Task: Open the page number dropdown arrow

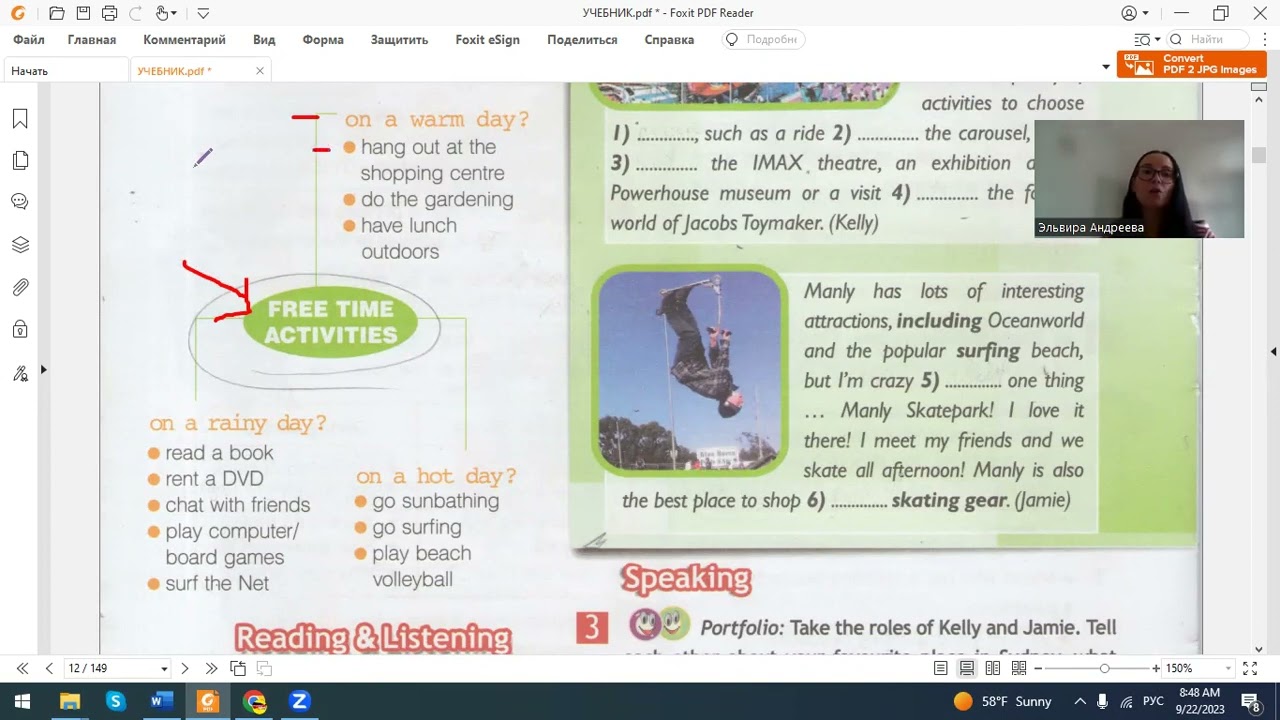Action: [x=164, y=669]
